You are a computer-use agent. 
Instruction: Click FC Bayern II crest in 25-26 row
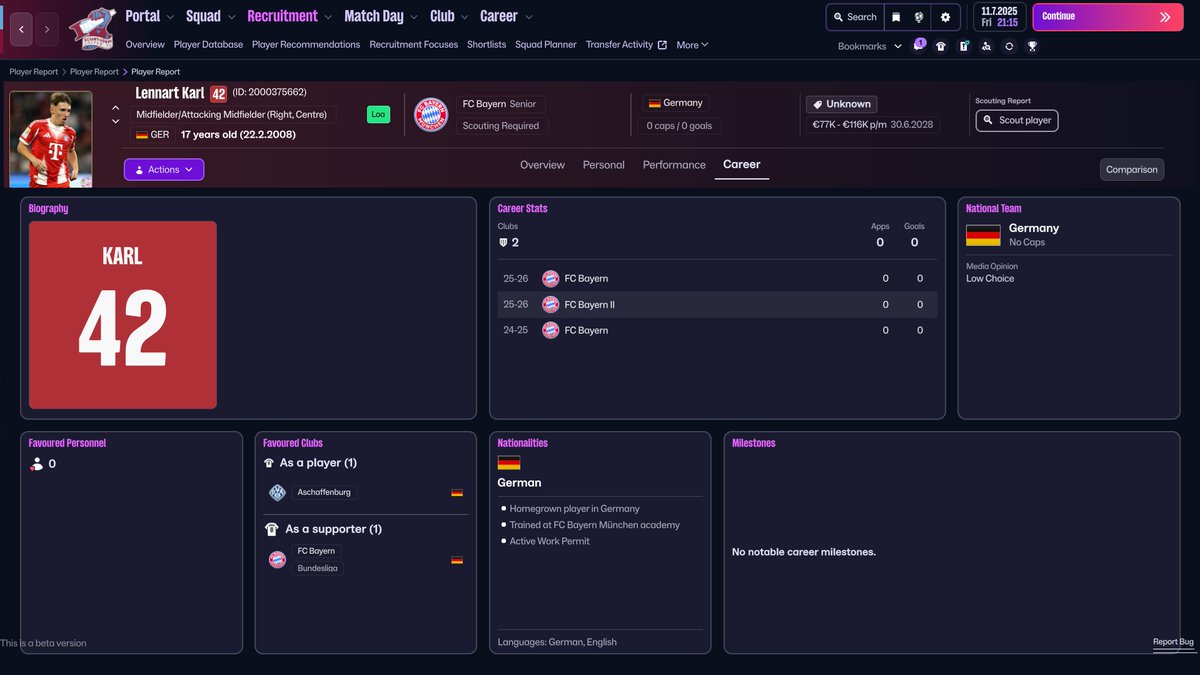(550, 304)
